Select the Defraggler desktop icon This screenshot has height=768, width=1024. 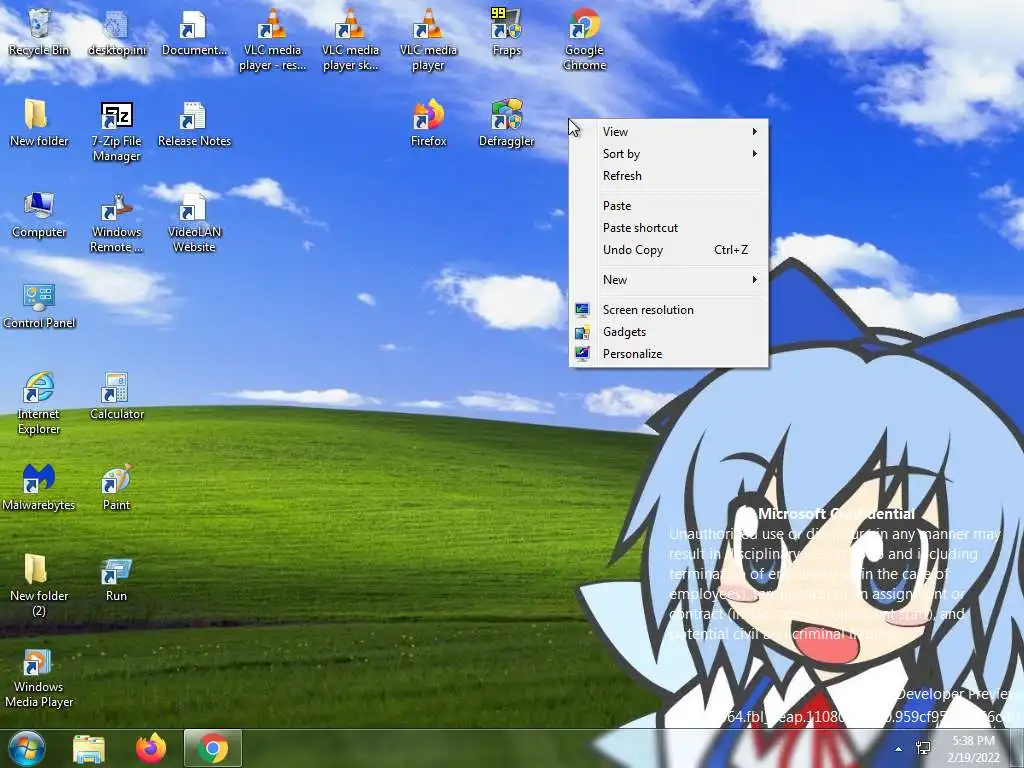[x=507, y=123]
